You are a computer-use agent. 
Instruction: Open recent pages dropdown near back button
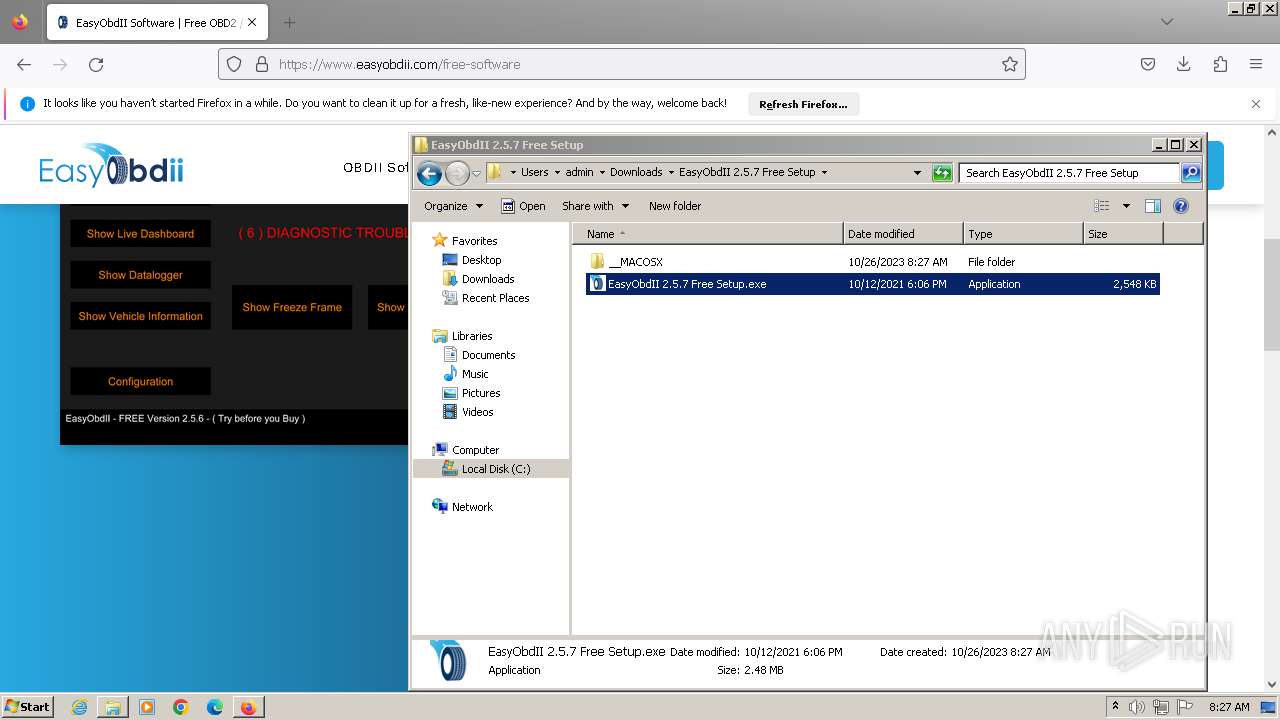pyautogui.click(x=476, y=173)
